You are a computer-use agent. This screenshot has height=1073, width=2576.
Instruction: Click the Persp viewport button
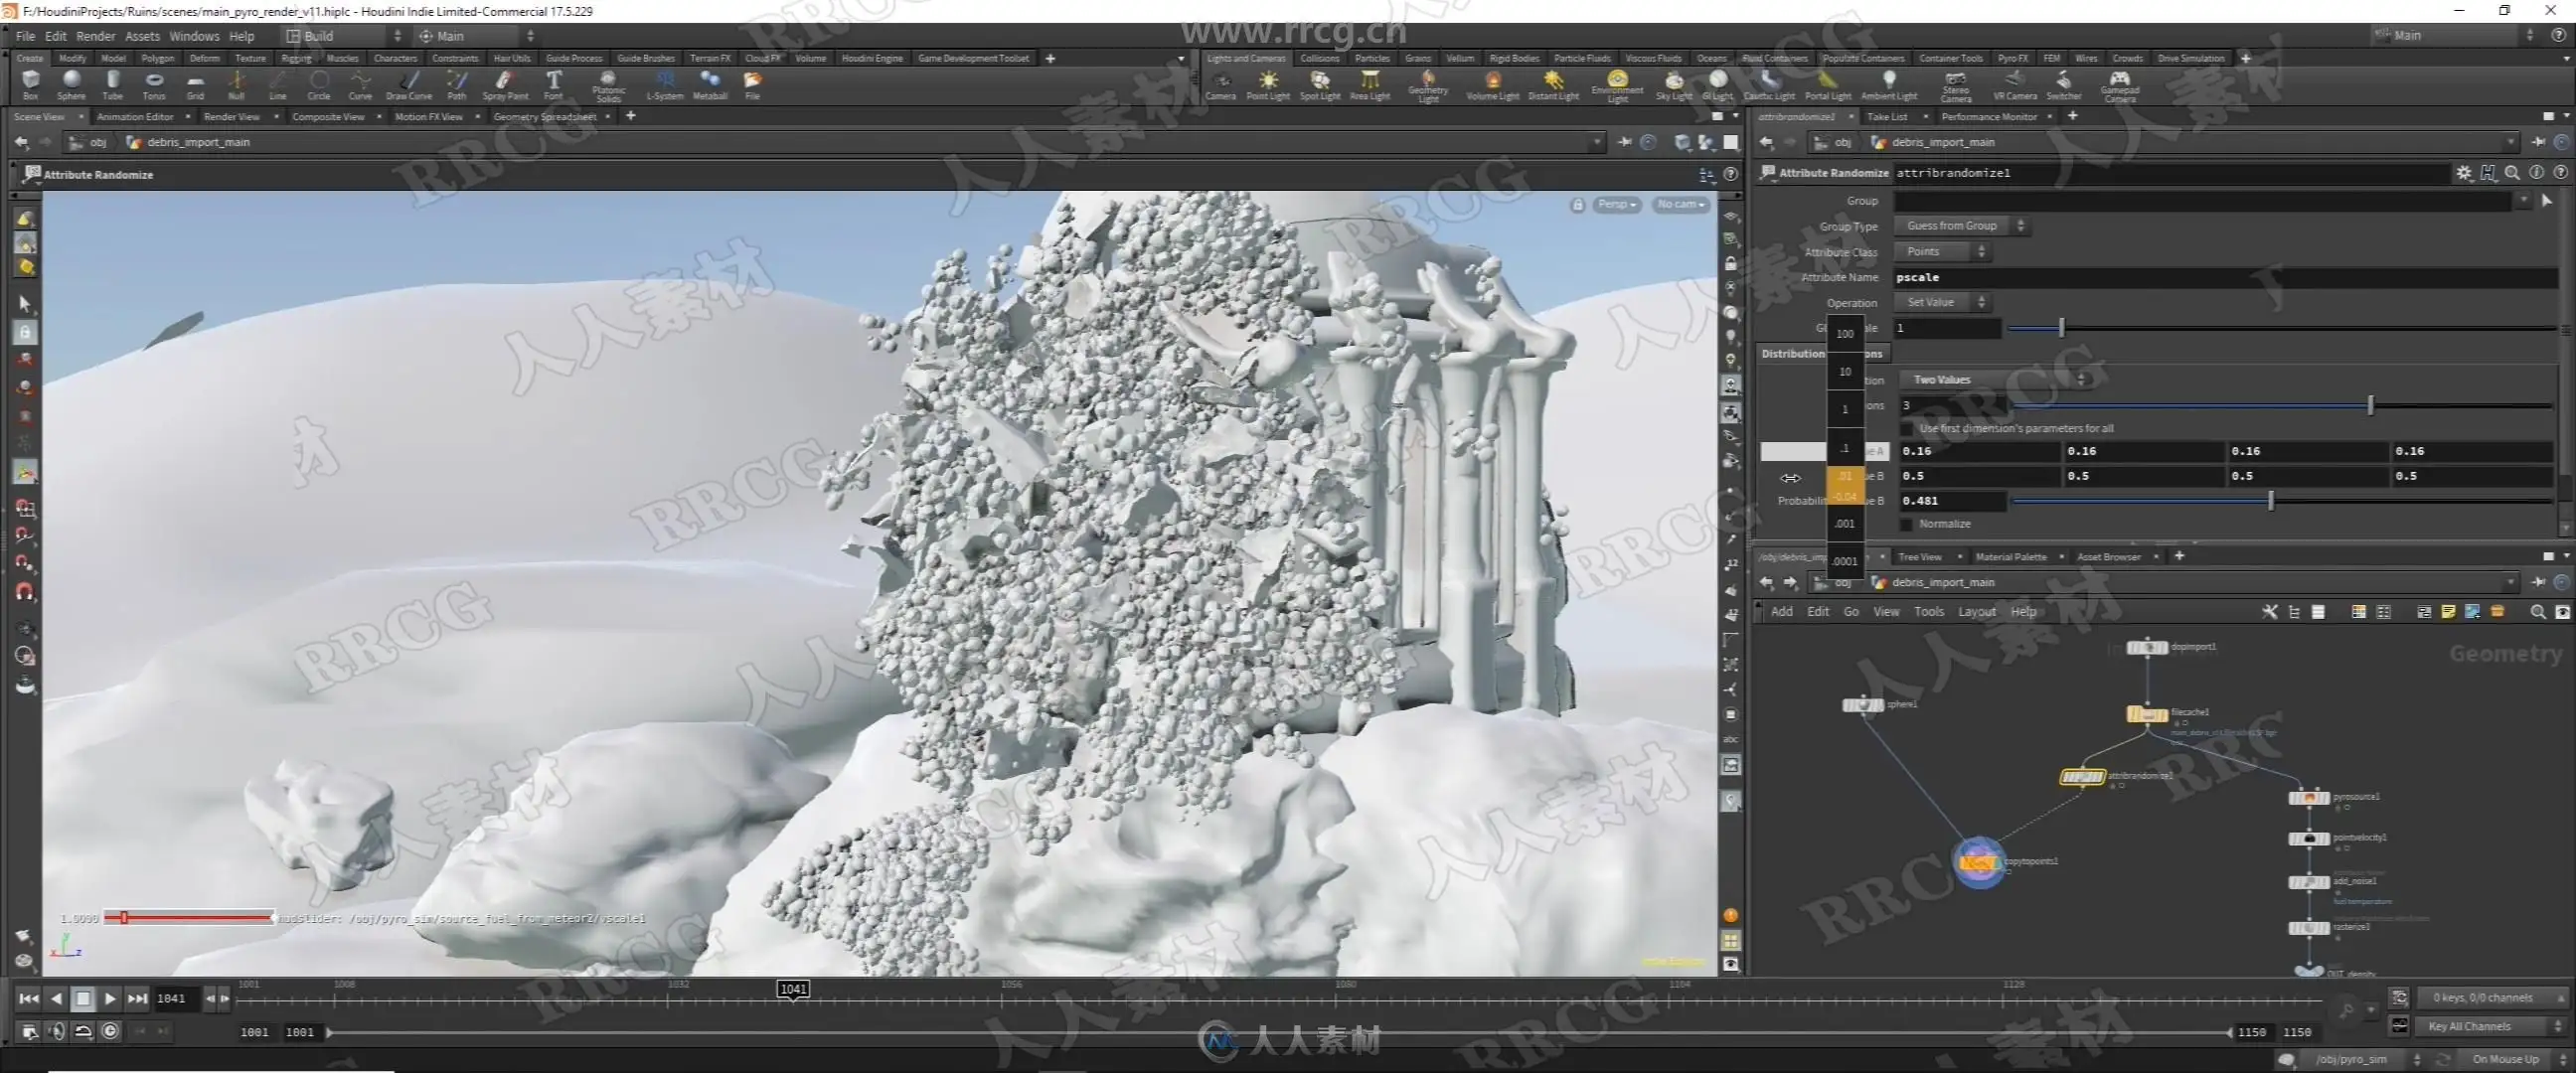pos(1616,204)
